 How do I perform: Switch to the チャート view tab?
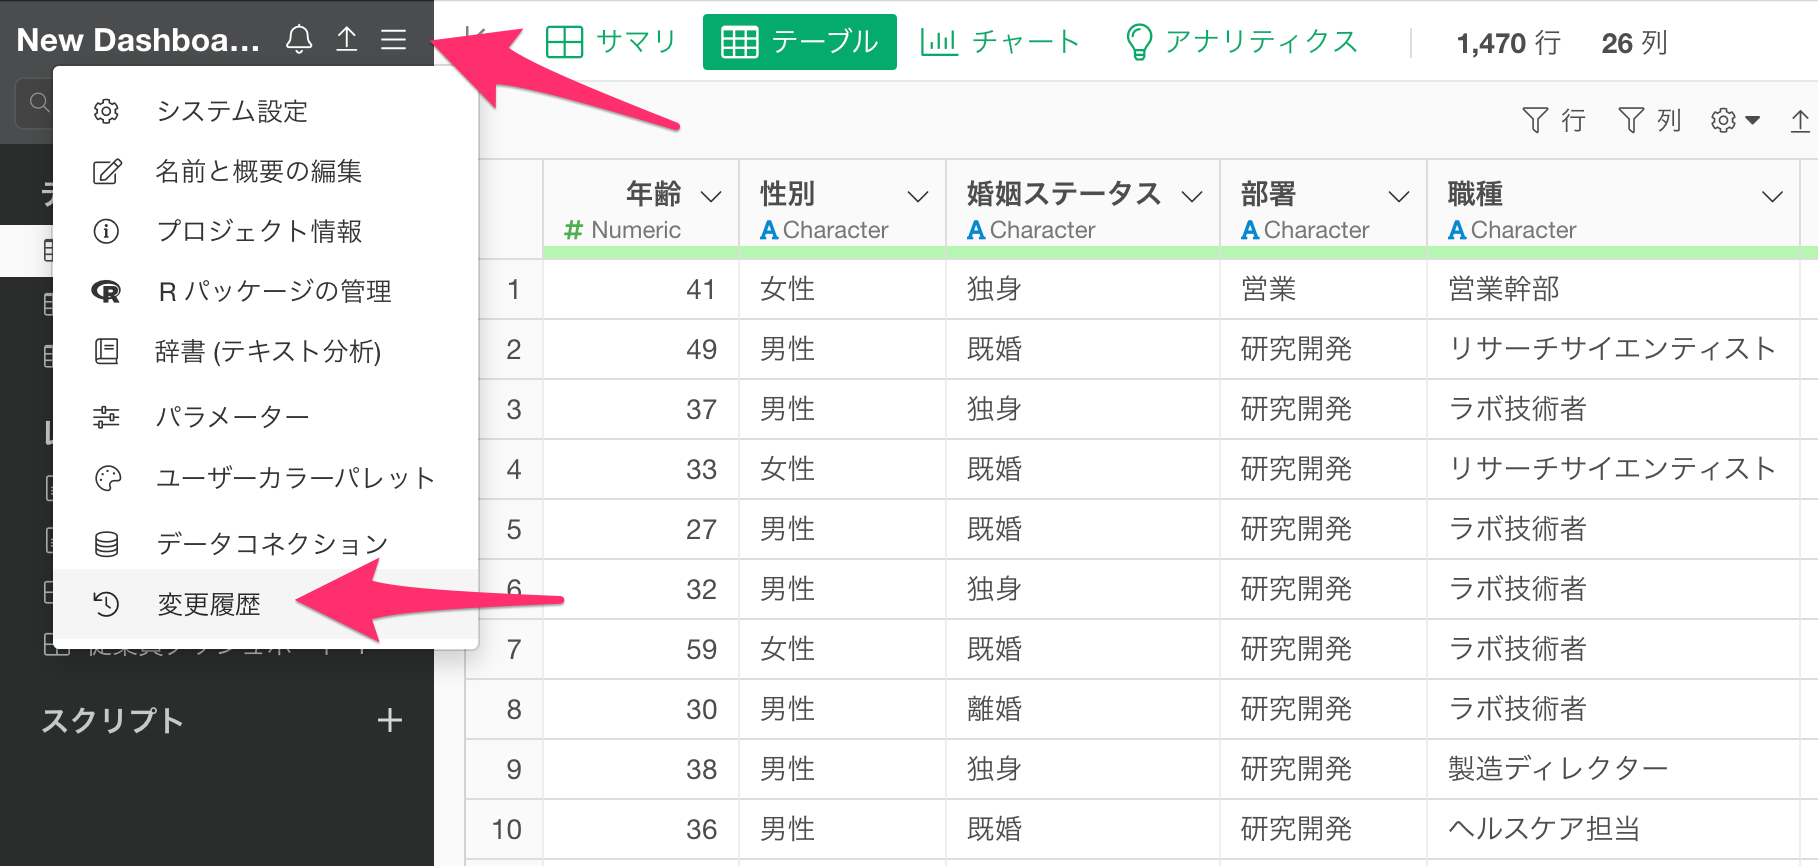coord(1000,42)
